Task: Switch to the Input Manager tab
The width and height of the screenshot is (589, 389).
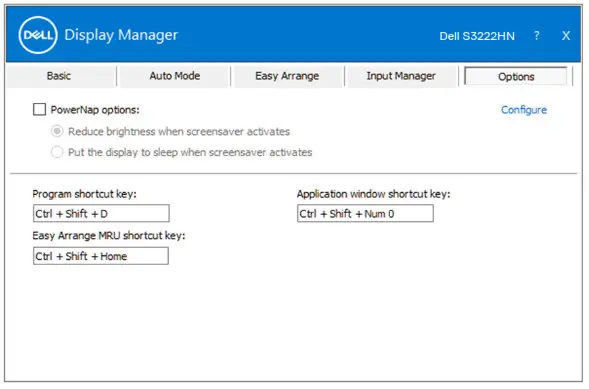Action: point(401,76)
